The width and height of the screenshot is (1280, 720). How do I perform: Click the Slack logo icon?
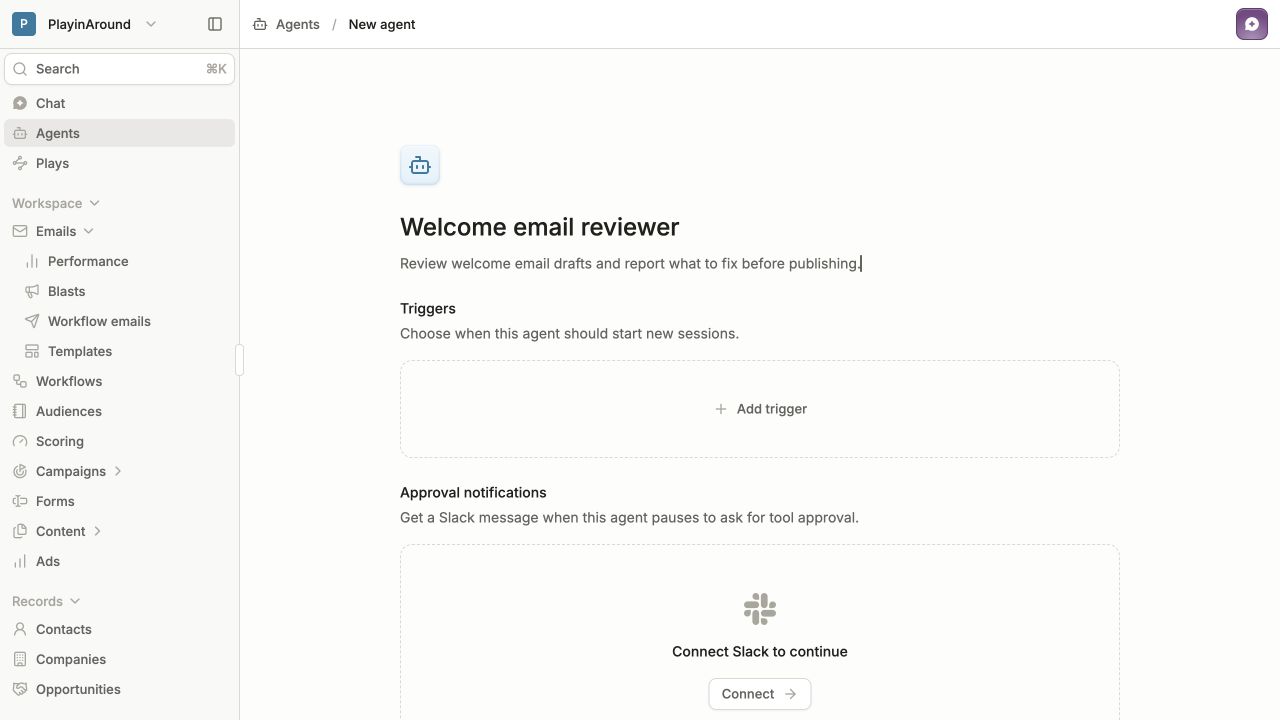click(760, 609)
